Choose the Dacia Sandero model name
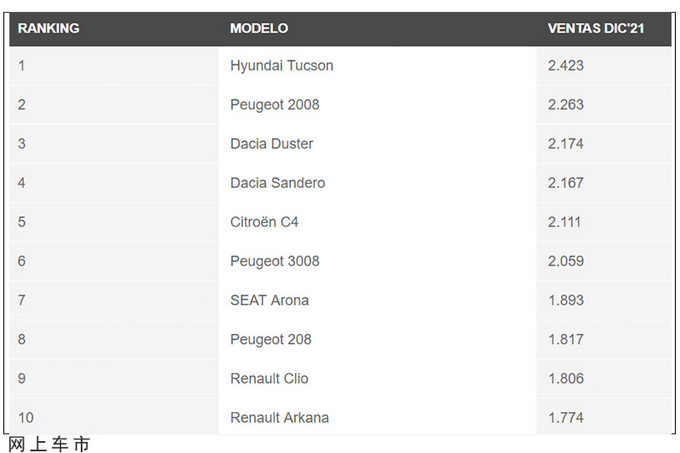This screenshot has width=680, height=453. pyautogui.click(x=278, y=183)
